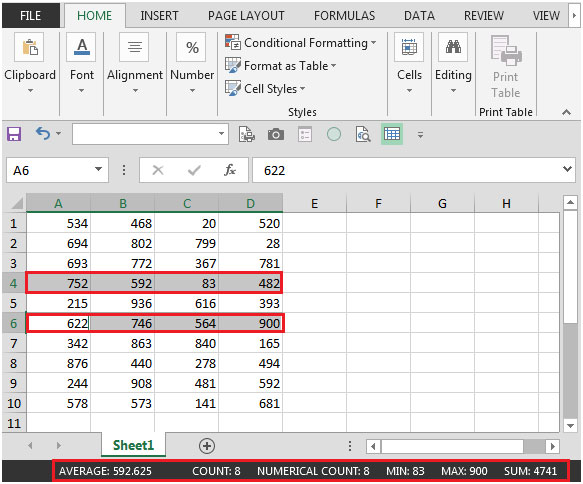583x484 pixels.
Task: Select row 8 header
Action: (x=14, y=363)
